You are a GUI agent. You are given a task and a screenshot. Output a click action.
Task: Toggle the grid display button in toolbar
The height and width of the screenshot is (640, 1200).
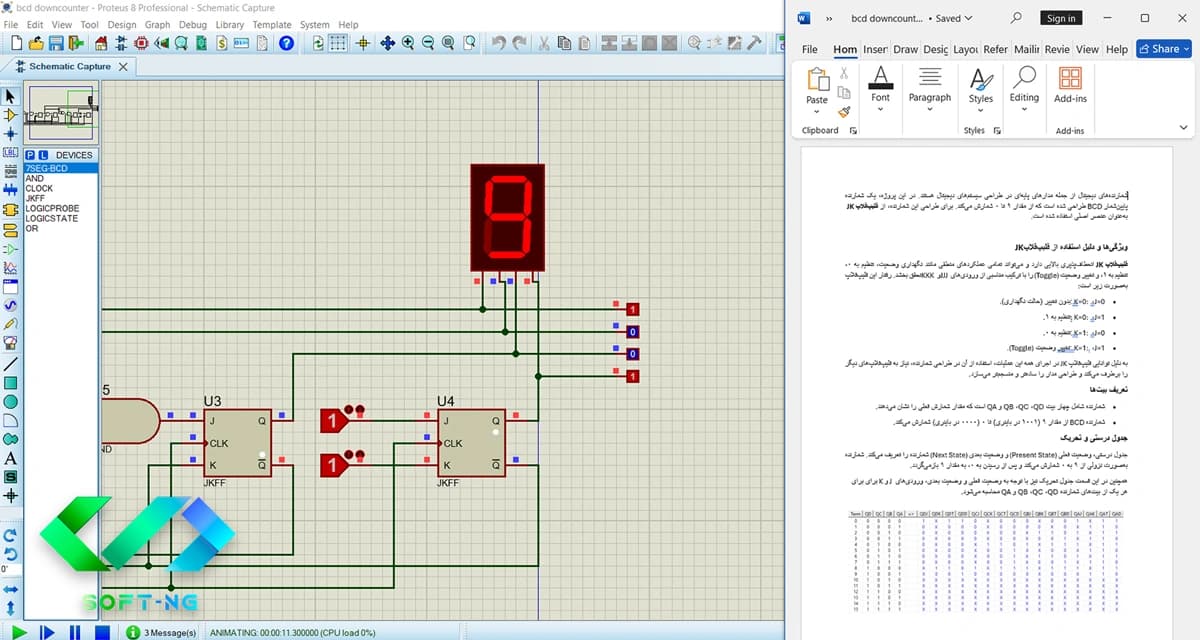pyautogui.click(x=339, y=43)
